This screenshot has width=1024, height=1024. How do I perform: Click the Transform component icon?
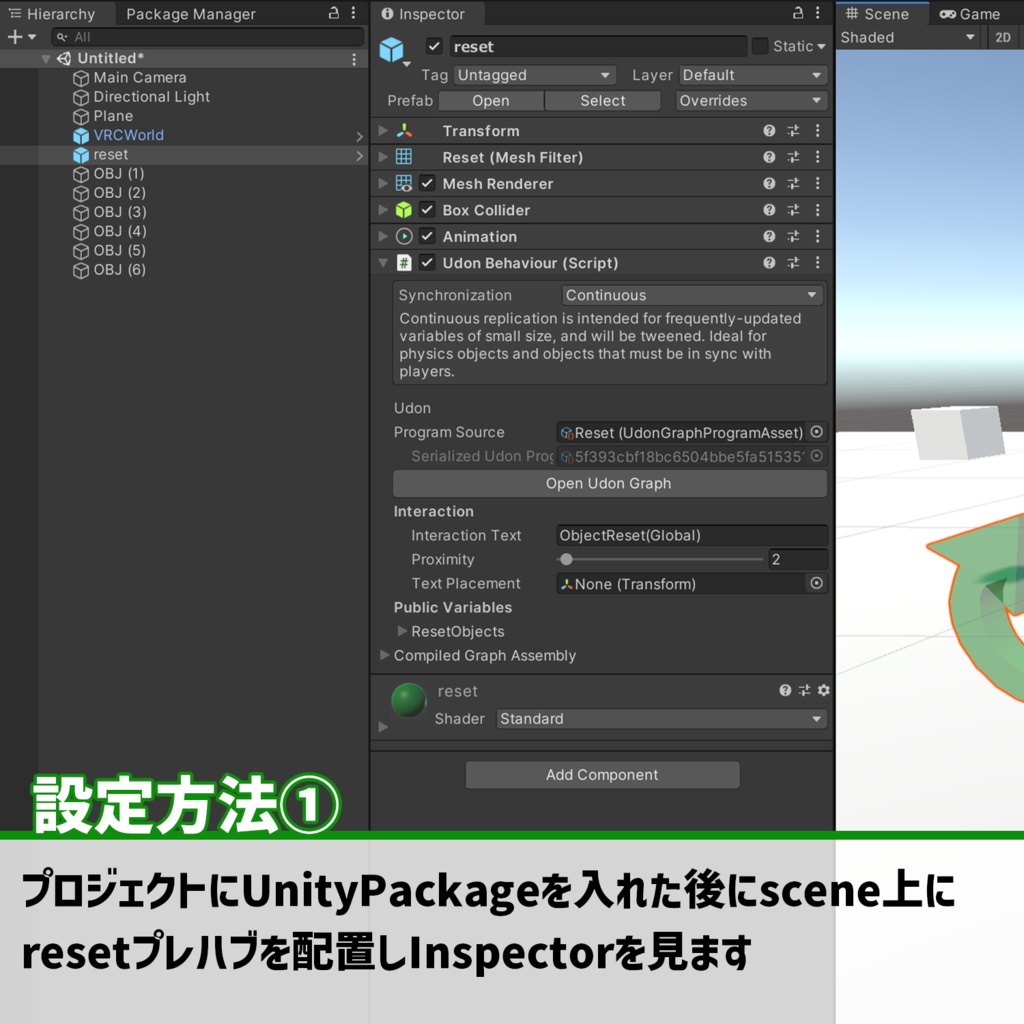click(x=403, y=130)
